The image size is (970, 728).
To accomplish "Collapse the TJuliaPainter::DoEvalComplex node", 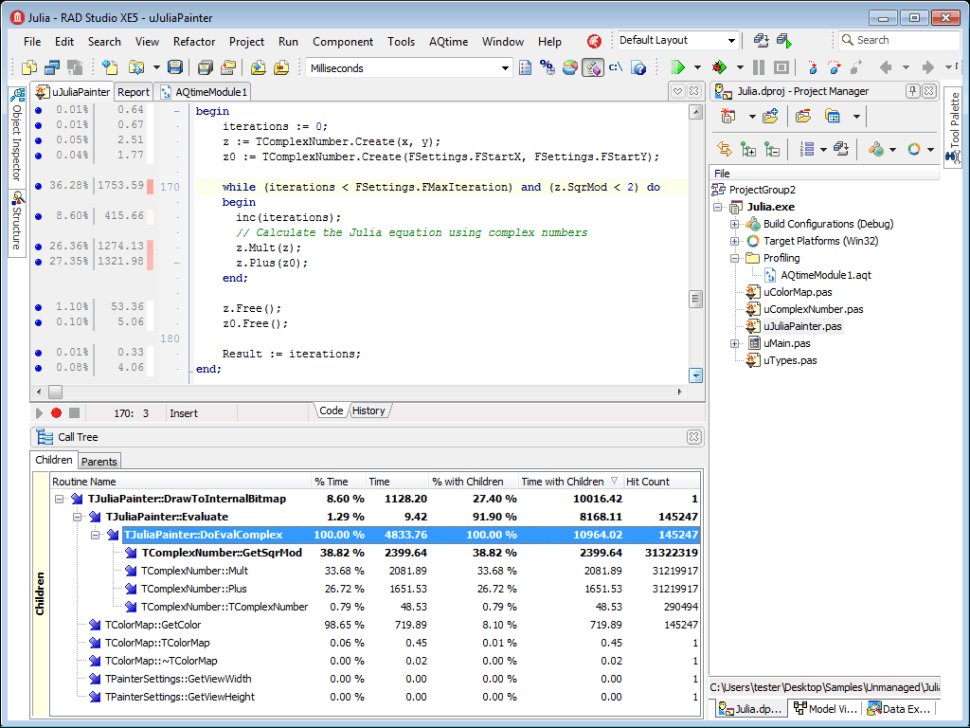I will point(96,535).
